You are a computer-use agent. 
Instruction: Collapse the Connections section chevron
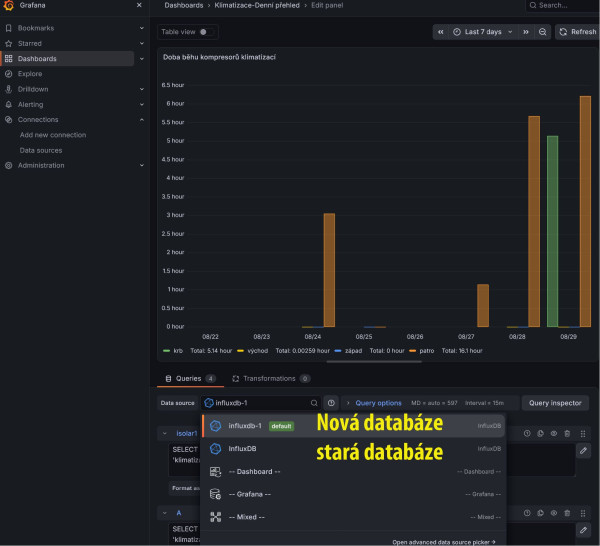pos(142,120)
